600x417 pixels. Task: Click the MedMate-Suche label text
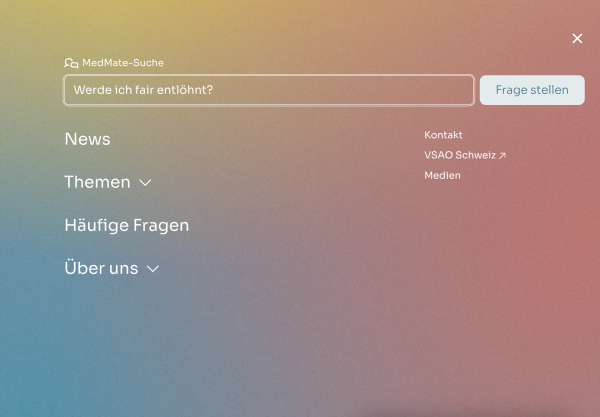pos(123,63)
